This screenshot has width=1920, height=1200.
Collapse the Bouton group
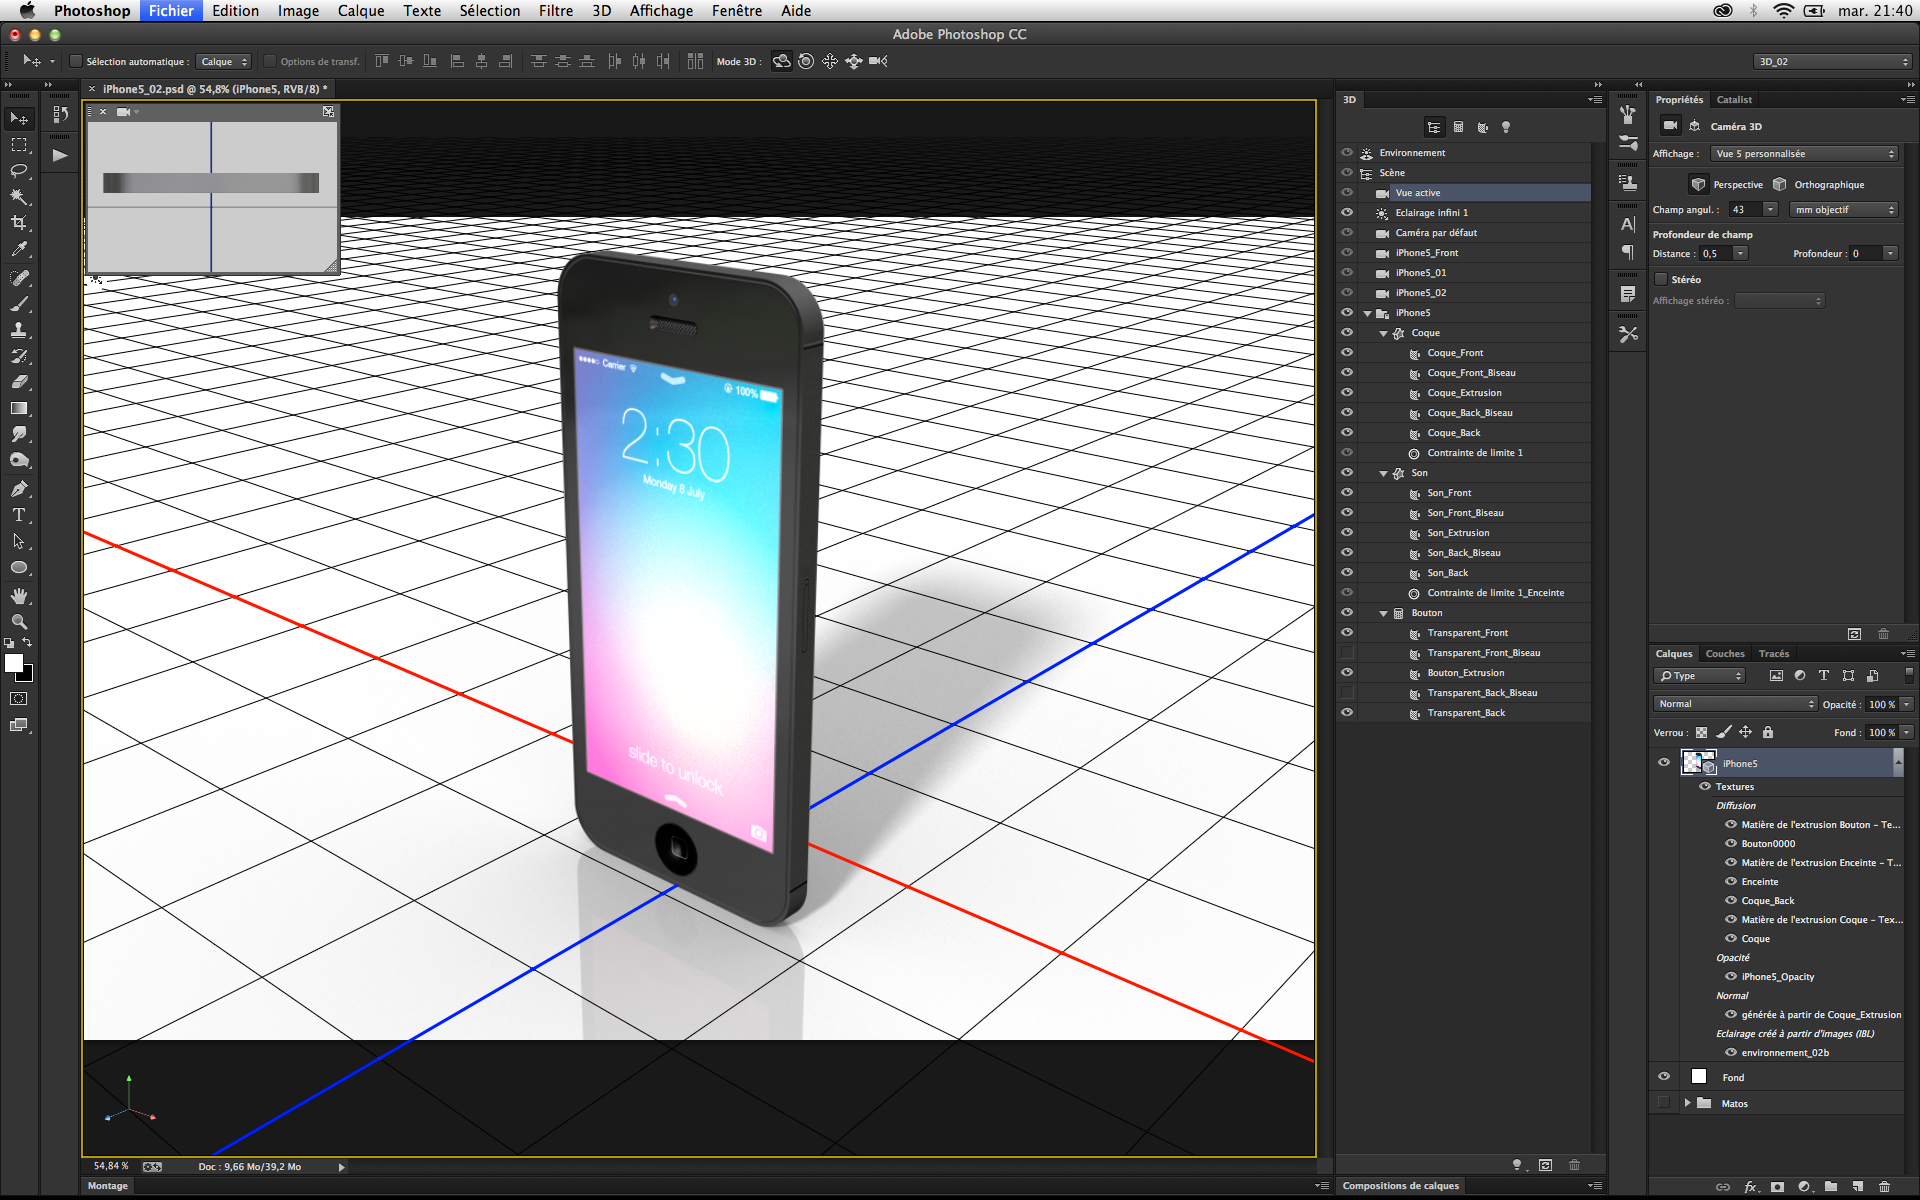click(x=1384, y=613)
